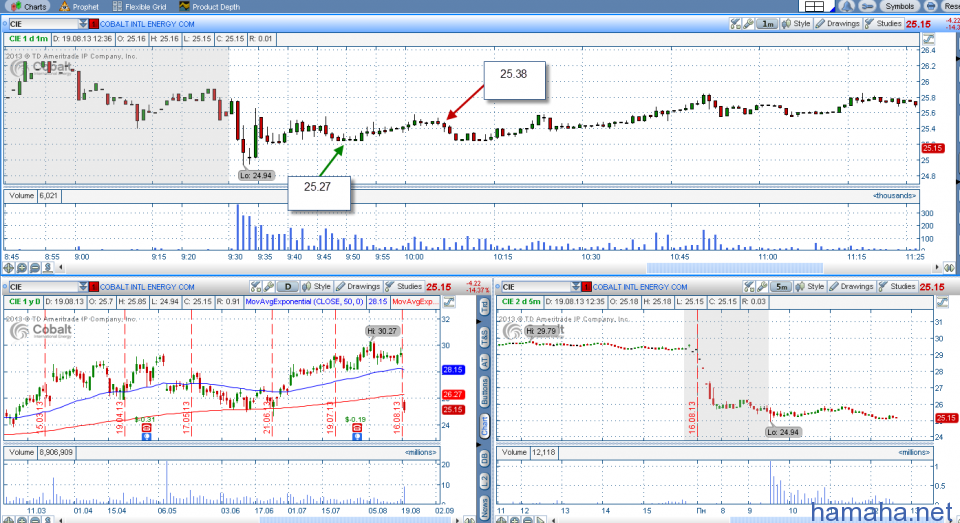The height and width of the screenshot is (523, 960).
Task: Click the red marker beside 5m COBALT name
Action: (587, 287)
